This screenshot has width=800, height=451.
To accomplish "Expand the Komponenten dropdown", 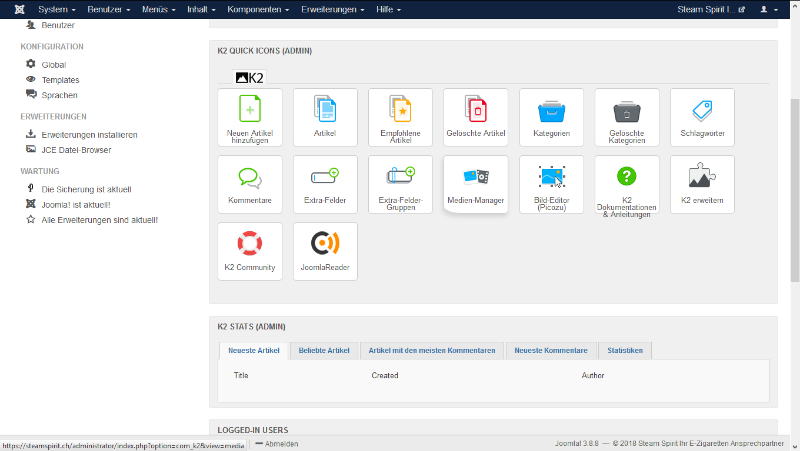I will coord(258,9).
